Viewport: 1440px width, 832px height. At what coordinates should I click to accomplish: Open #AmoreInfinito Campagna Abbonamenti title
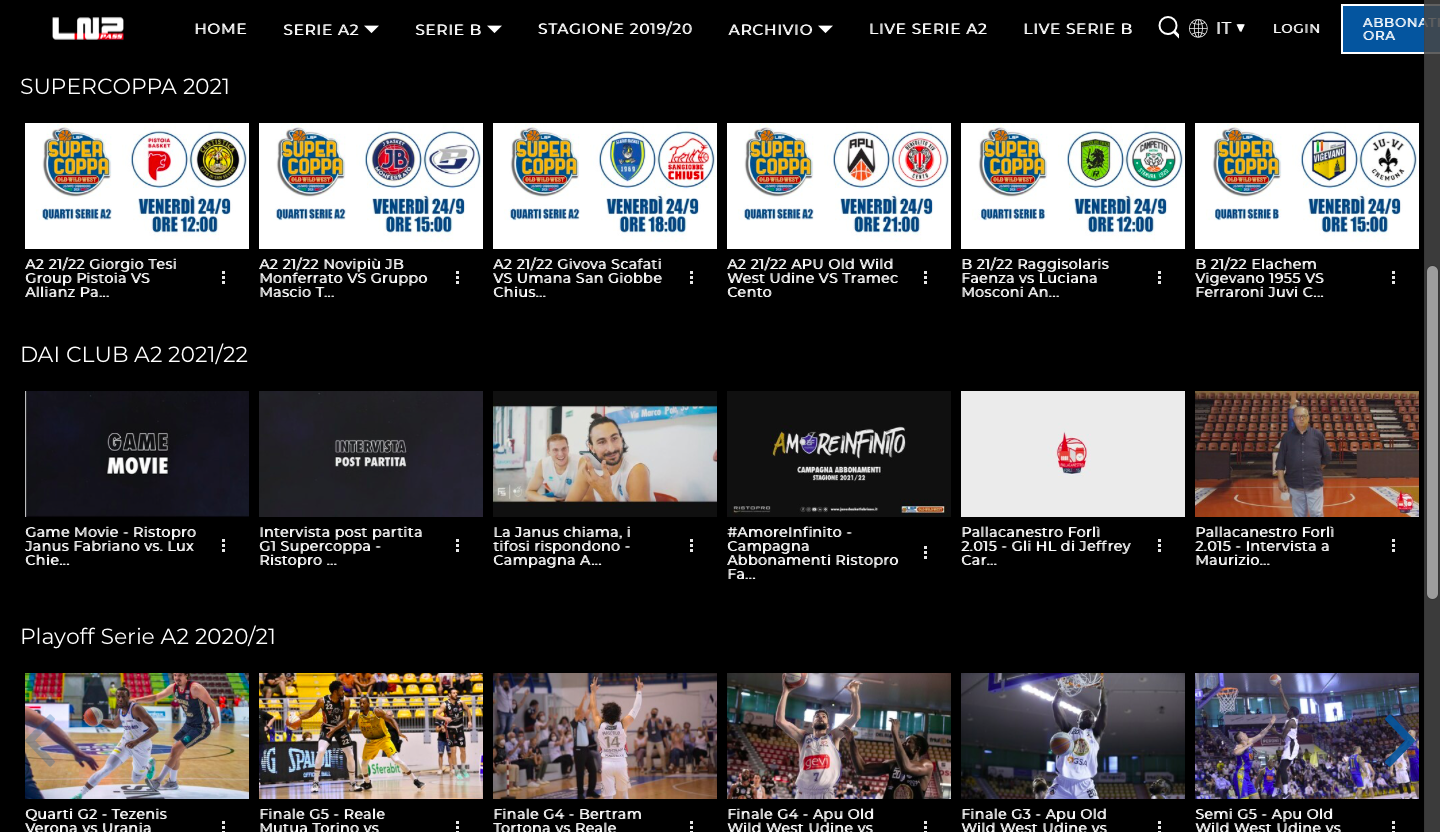click(813, 553)
